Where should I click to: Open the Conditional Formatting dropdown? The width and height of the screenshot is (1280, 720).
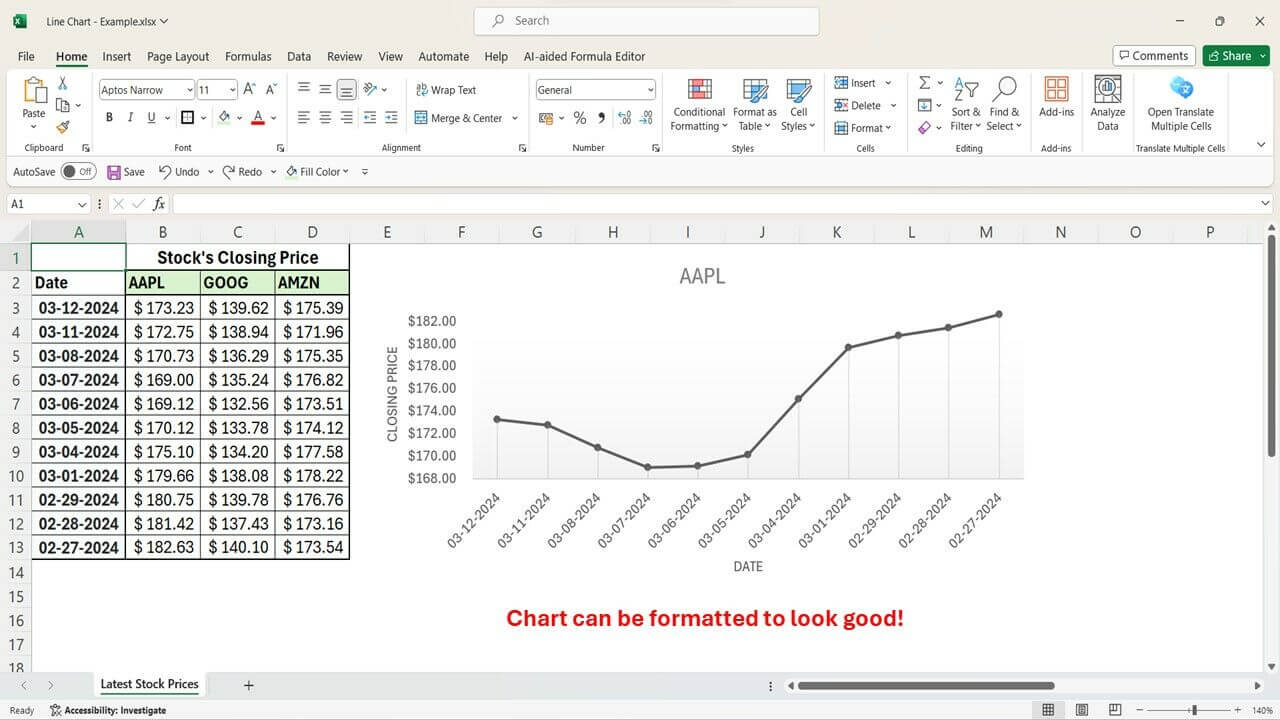coord(699,104)
